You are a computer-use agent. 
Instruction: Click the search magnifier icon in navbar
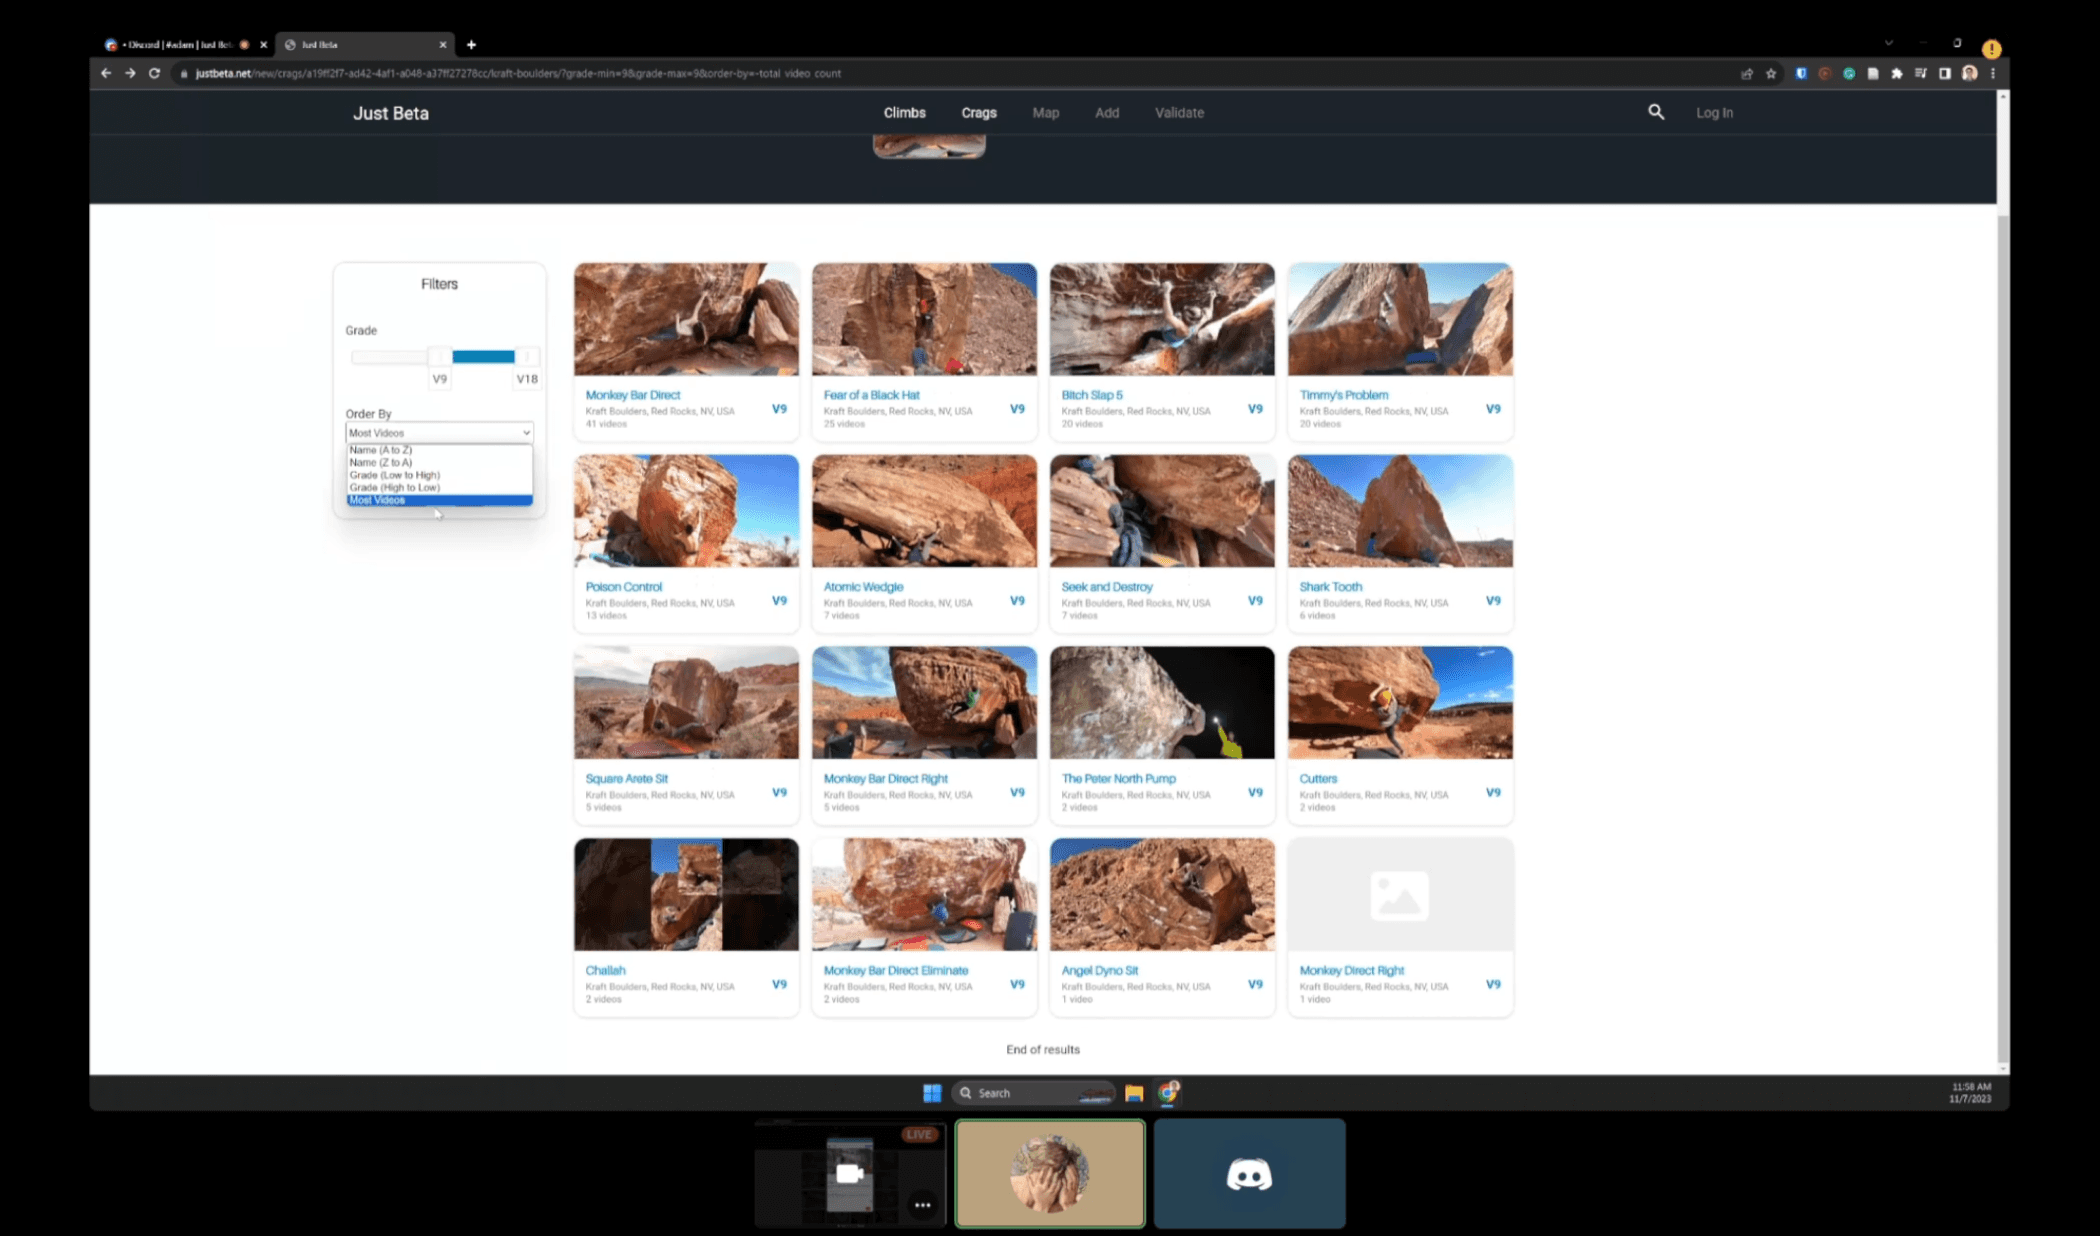pyautogui.click(x=1656, y=112)
